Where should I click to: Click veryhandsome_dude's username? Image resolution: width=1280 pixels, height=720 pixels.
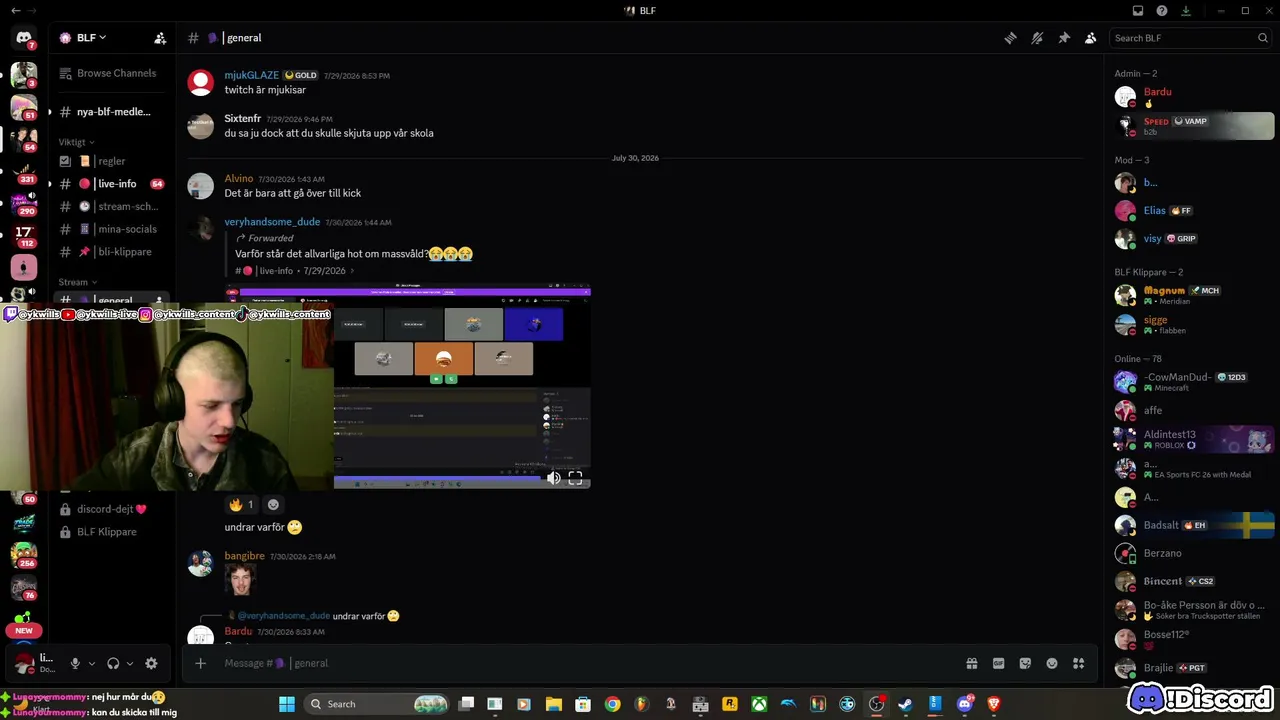tap(272, 222)
